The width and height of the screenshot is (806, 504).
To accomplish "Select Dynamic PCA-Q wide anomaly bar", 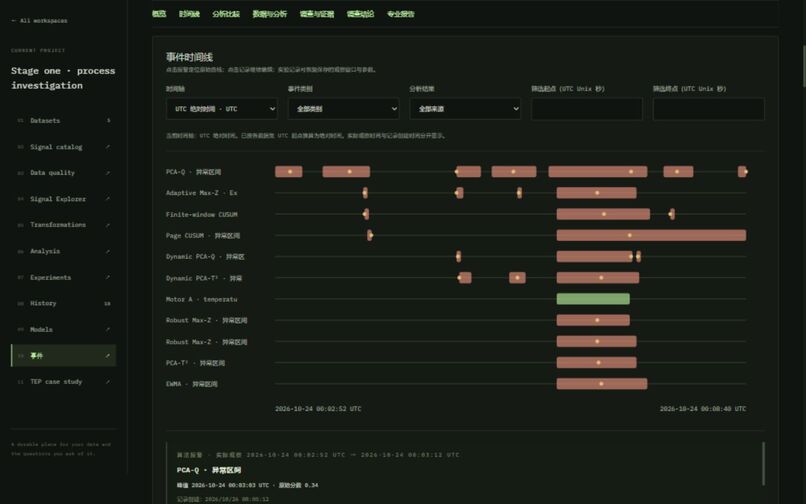I will pyautogui.click(x=595, y=257).
